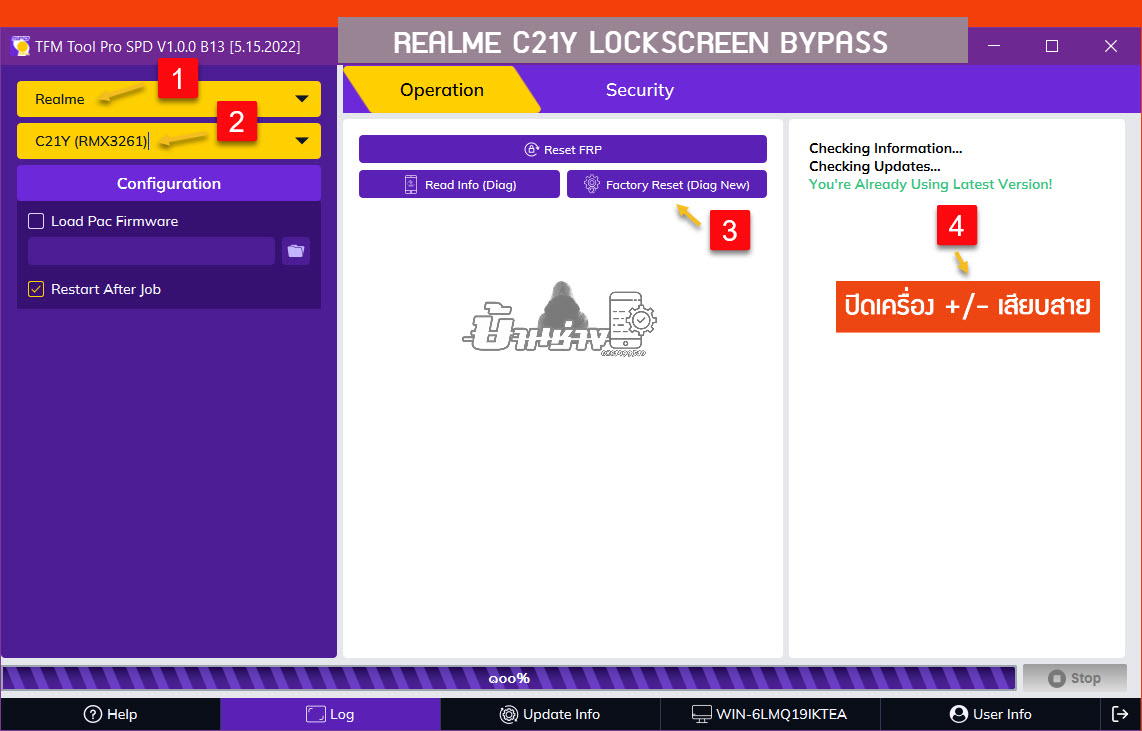Image resolution: width=1142 pixels, height=731 pixels.
Task: Click the Pac firmware path input field
Action: click(151, 251)
